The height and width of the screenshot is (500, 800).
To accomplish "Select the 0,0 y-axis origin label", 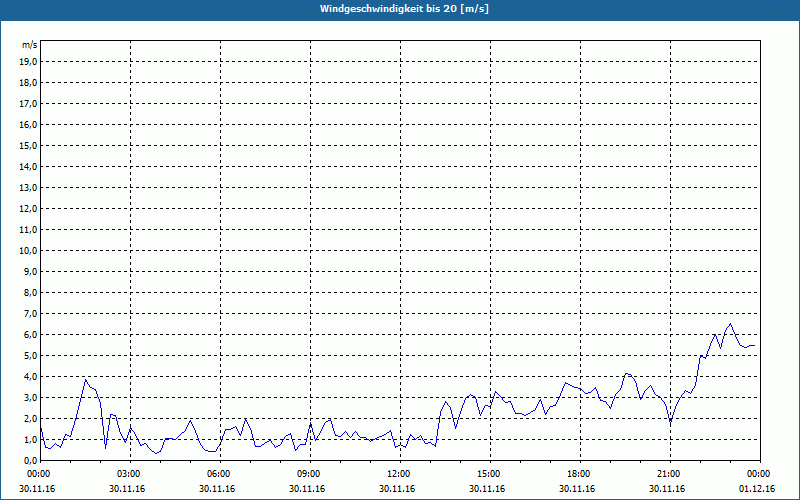I will 30,461.
